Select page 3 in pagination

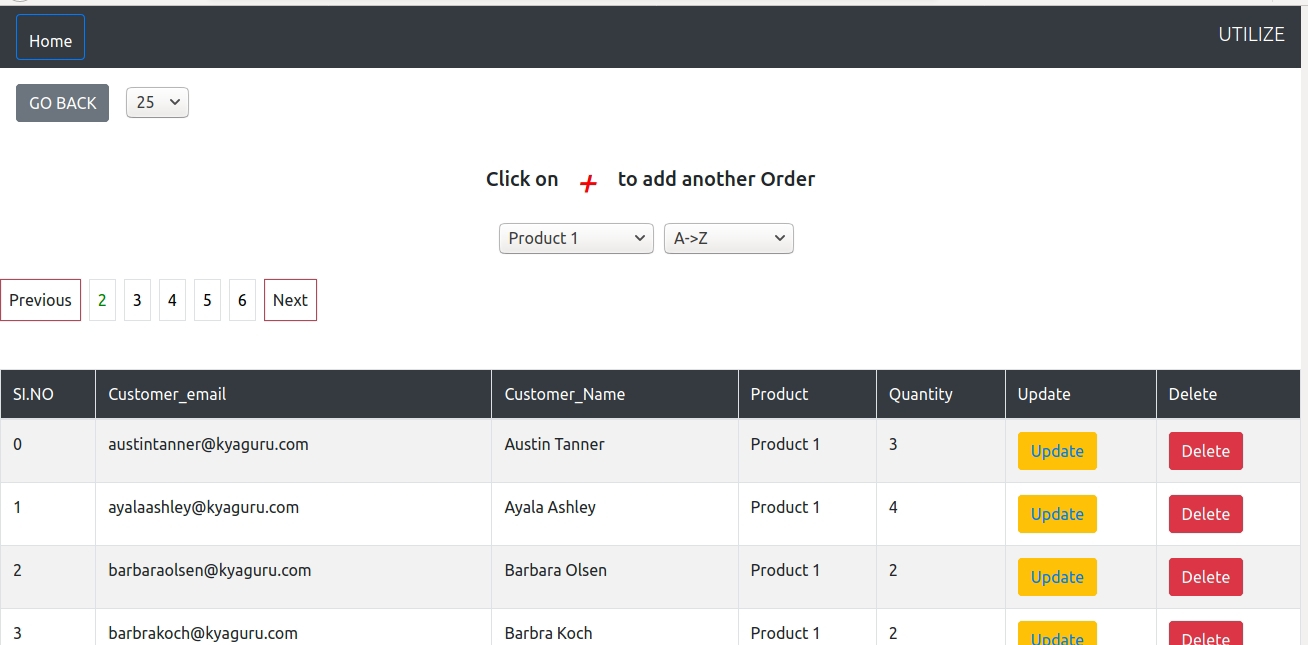(137, 300)
